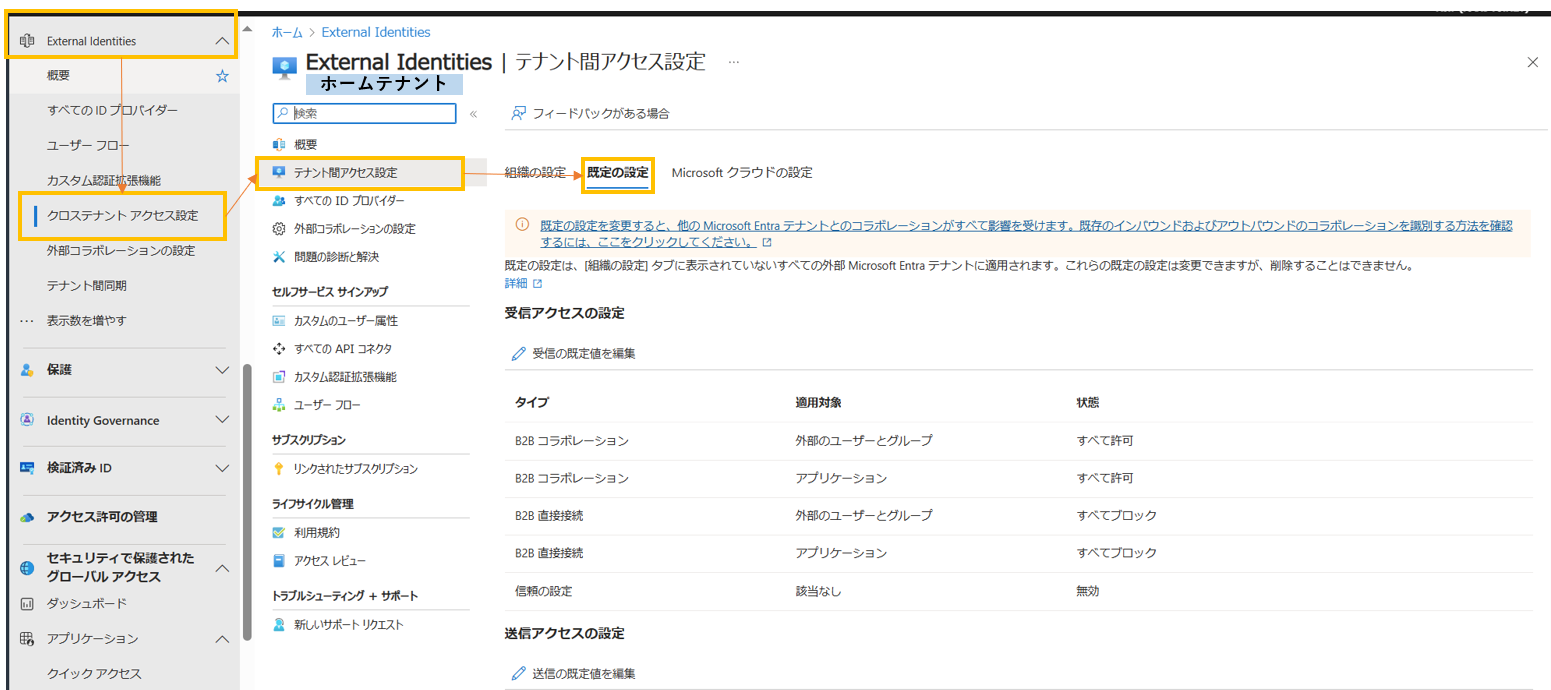
Task: Switch to the 組織の設定 tab
Action: pyautogui.click(x=535, y=172)
